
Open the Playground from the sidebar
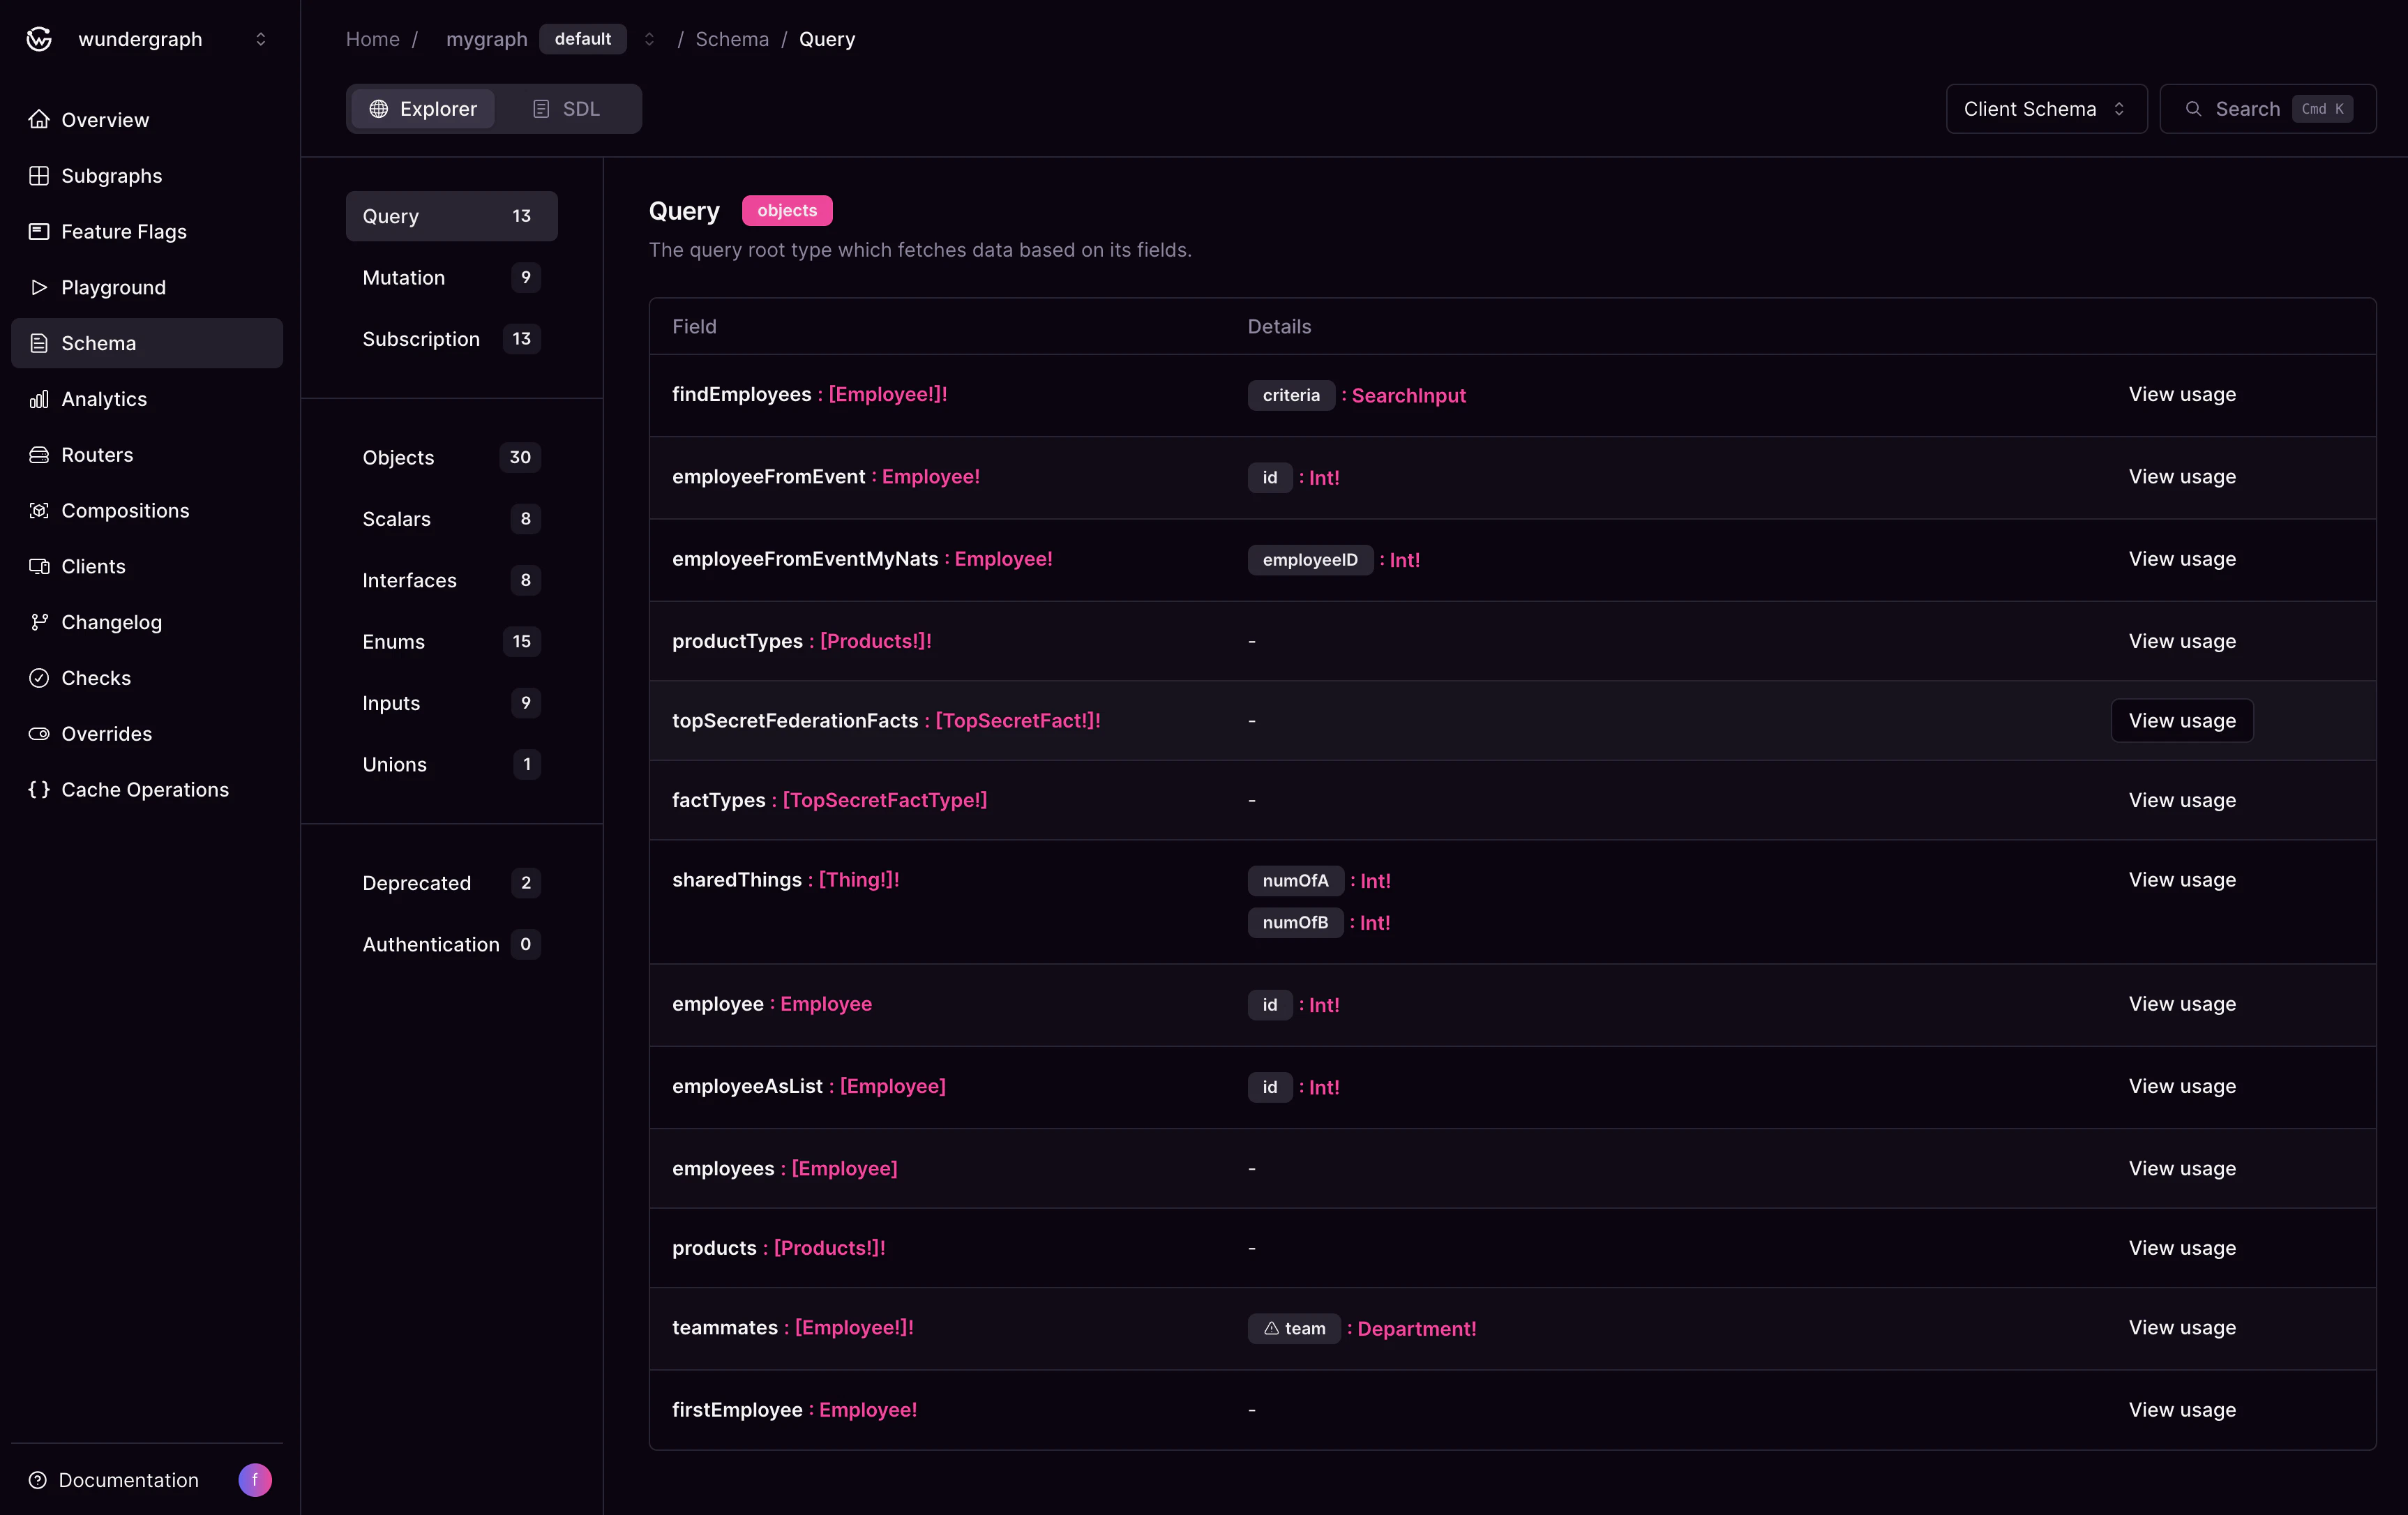point(112,287)
